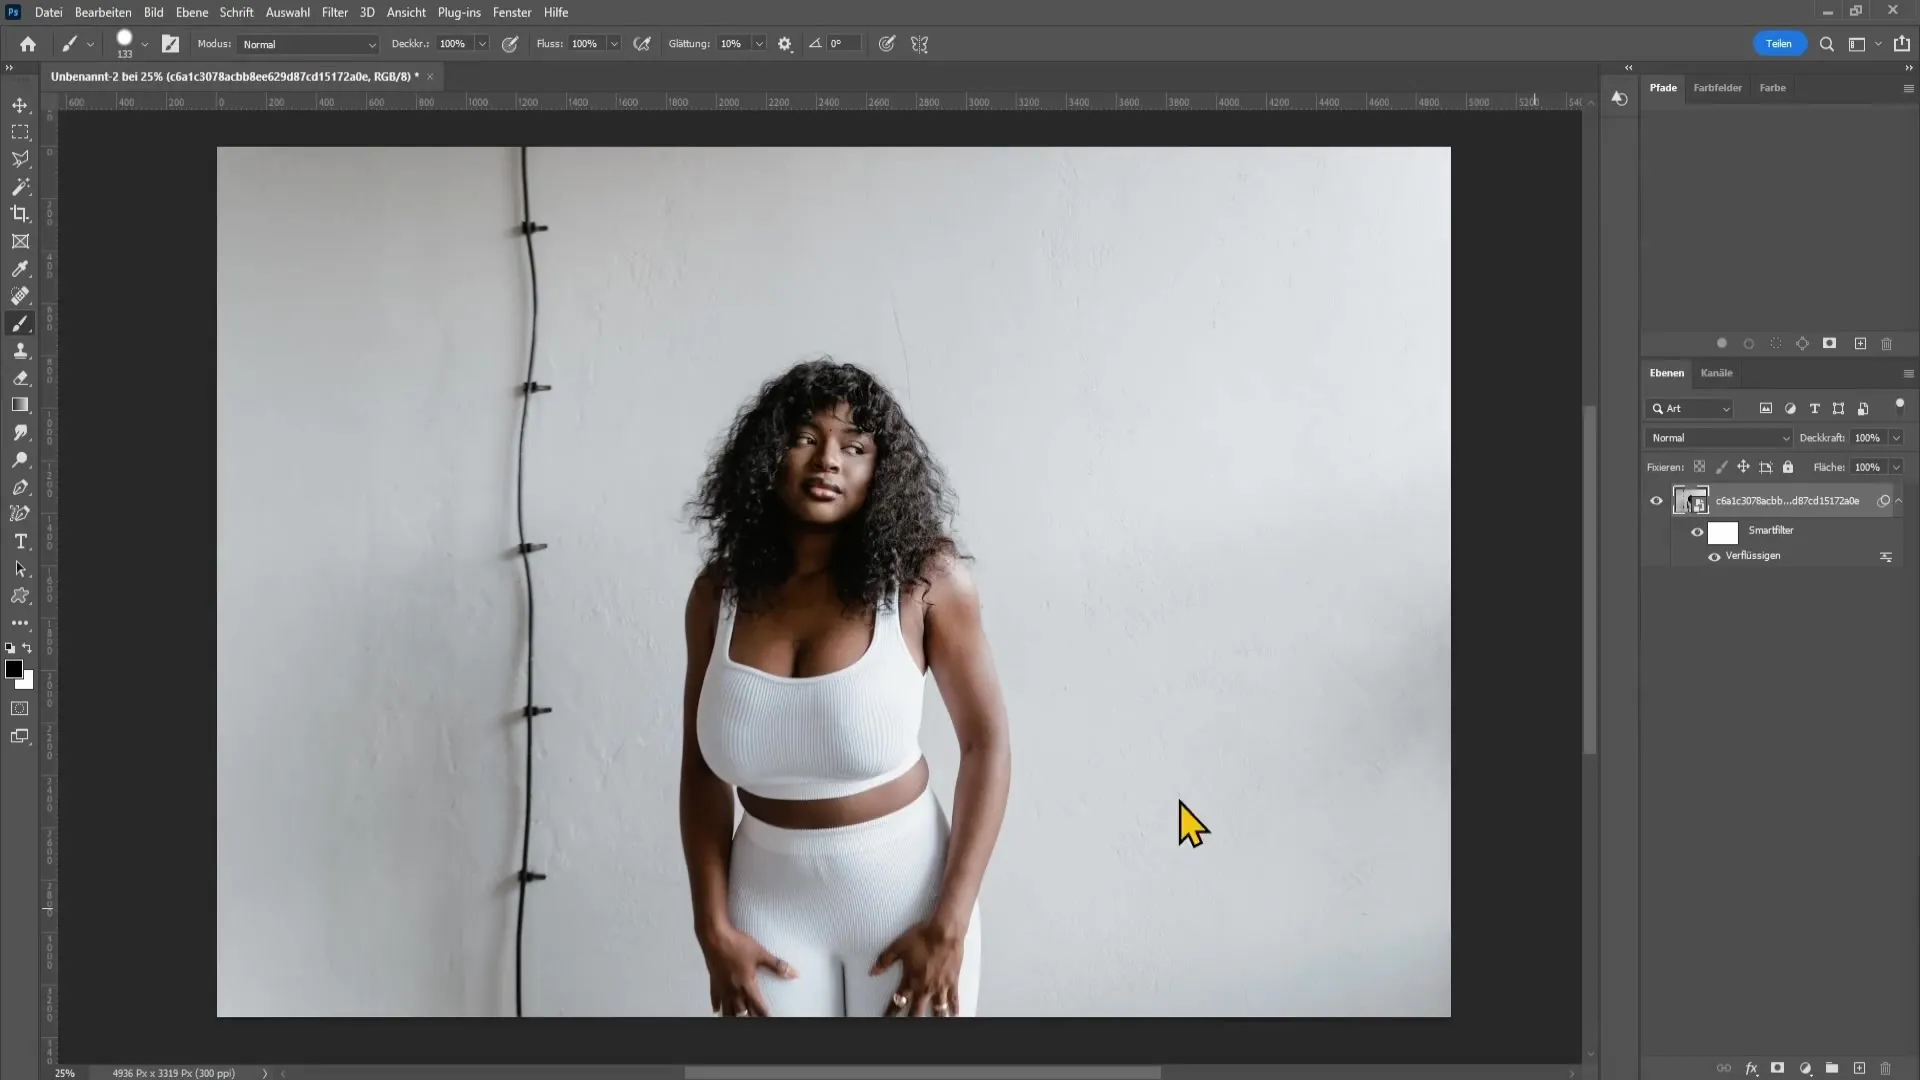Select the Gradient tool
This screenshot has width=1920, height=1080.
[x=20, y=405]
